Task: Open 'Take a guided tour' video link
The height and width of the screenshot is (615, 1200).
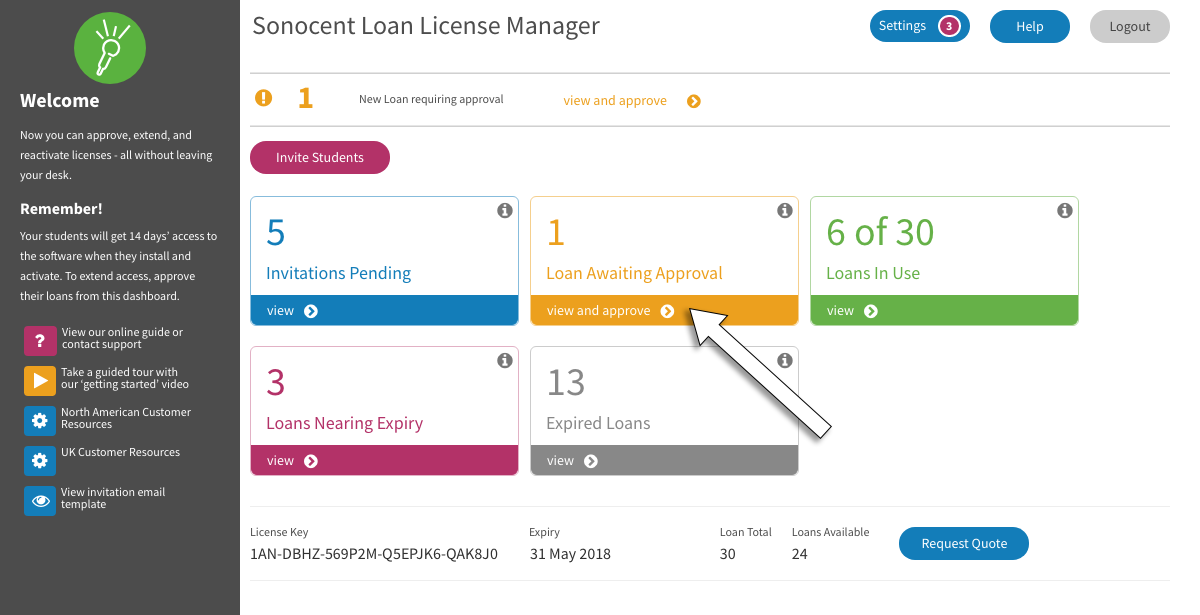Action: pos(125,378)
